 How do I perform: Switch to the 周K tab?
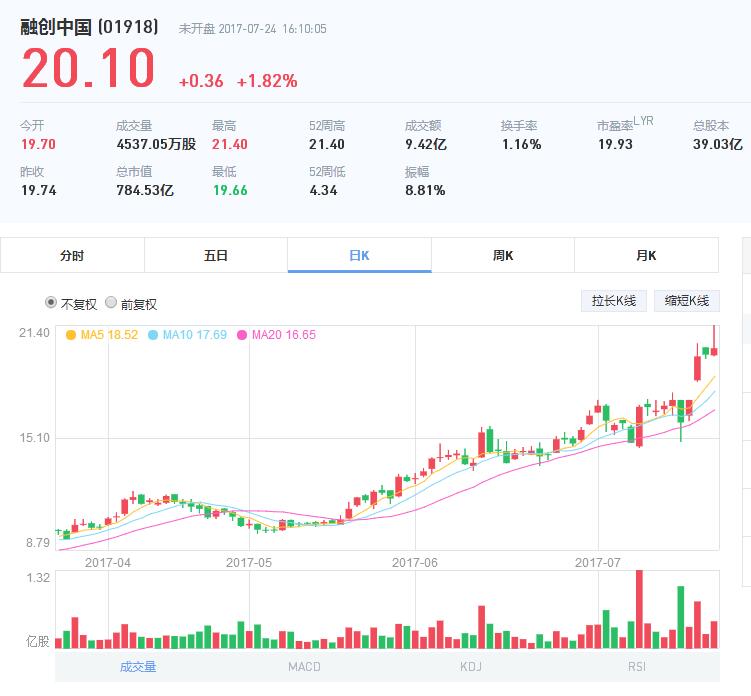pyautogui.click(x=503, y=255)
